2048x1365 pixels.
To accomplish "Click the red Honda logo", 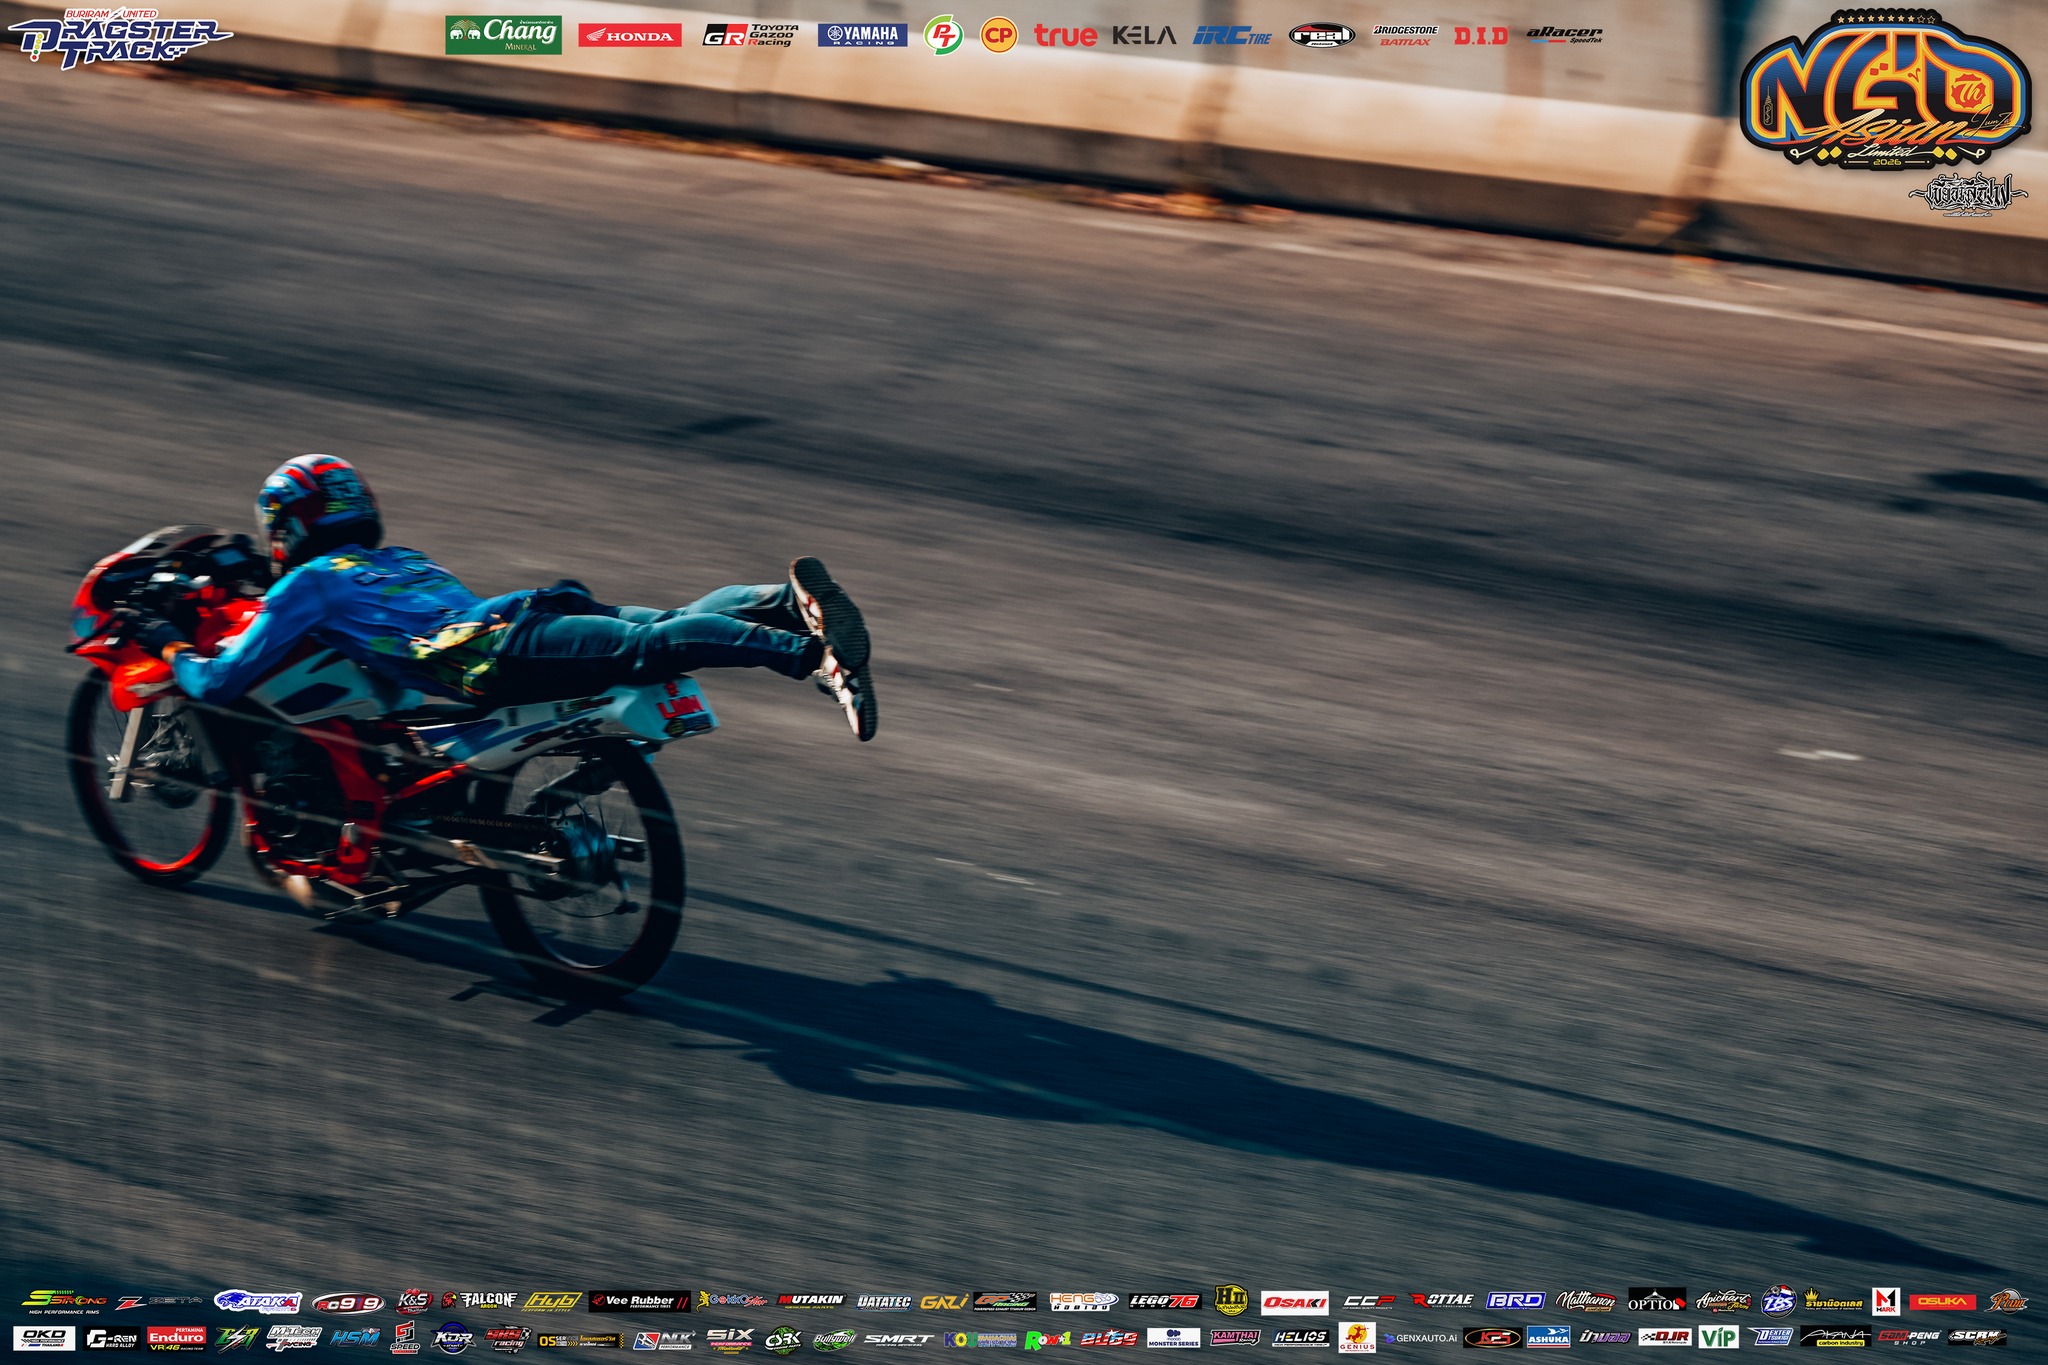I will (x=630, y=36).
